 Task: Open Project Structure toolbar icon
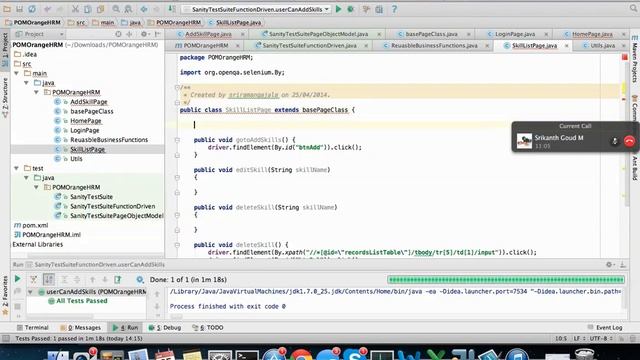pyautogui.click(x=379, y=9)
